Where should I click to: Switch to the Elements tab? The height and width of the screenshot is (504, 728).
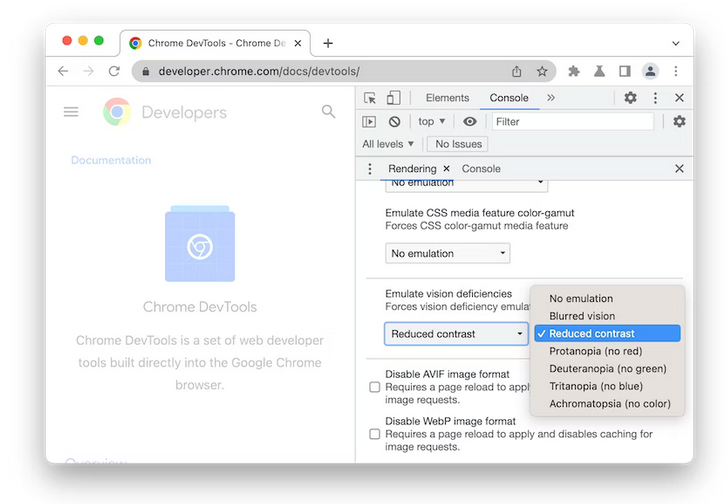coord(447,98)
